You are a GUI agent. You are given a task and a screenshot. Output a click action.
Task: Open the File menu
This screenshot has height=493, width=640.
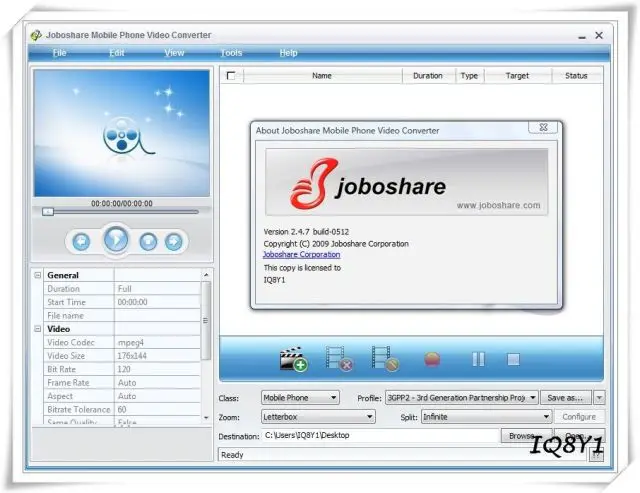(60, 53)
